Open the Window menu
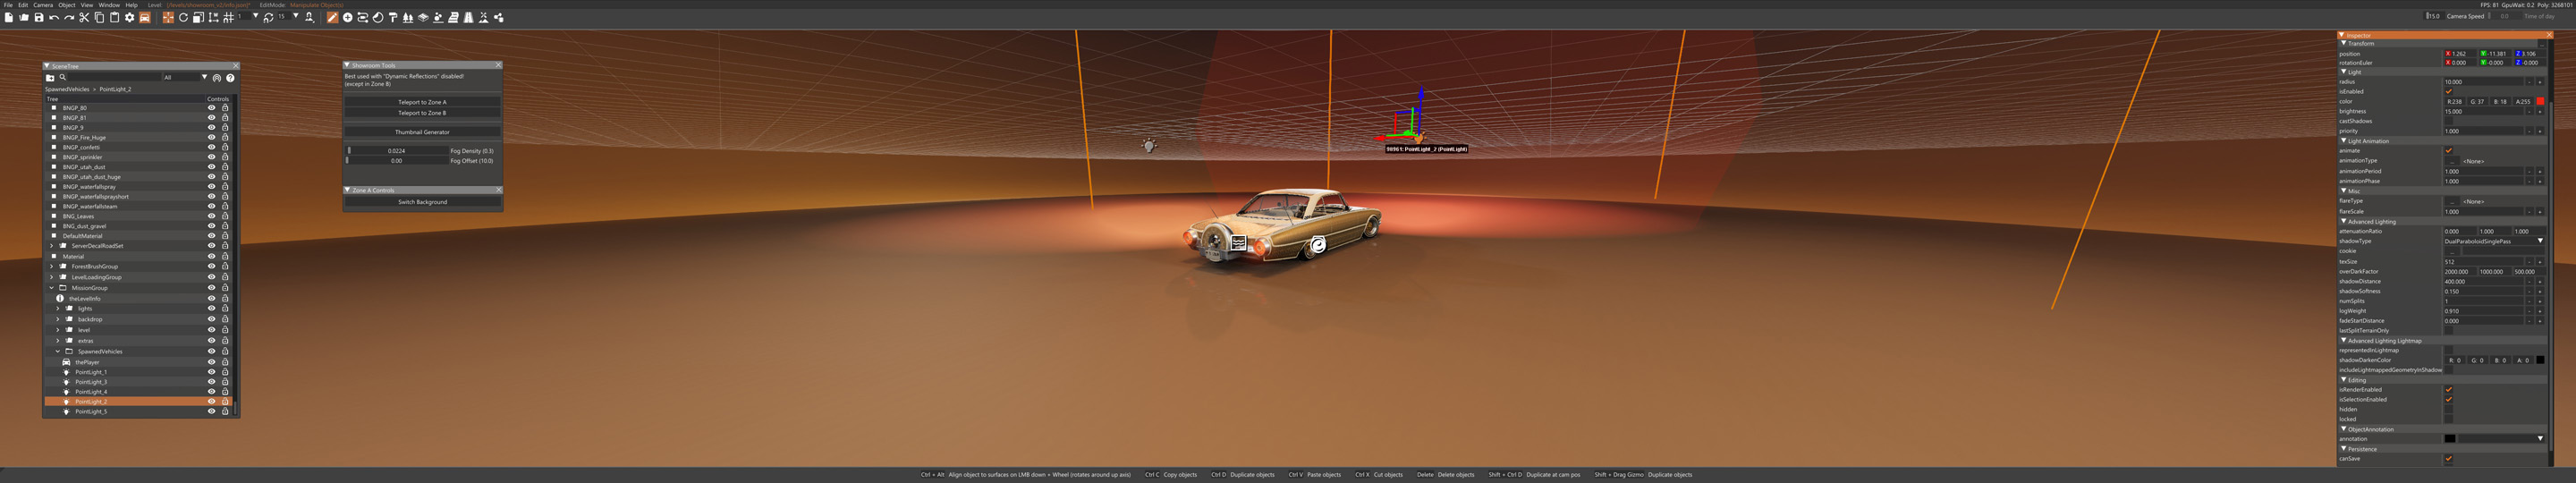The image size is (2576, 483). pyautogui.click(x=109, y=5)
